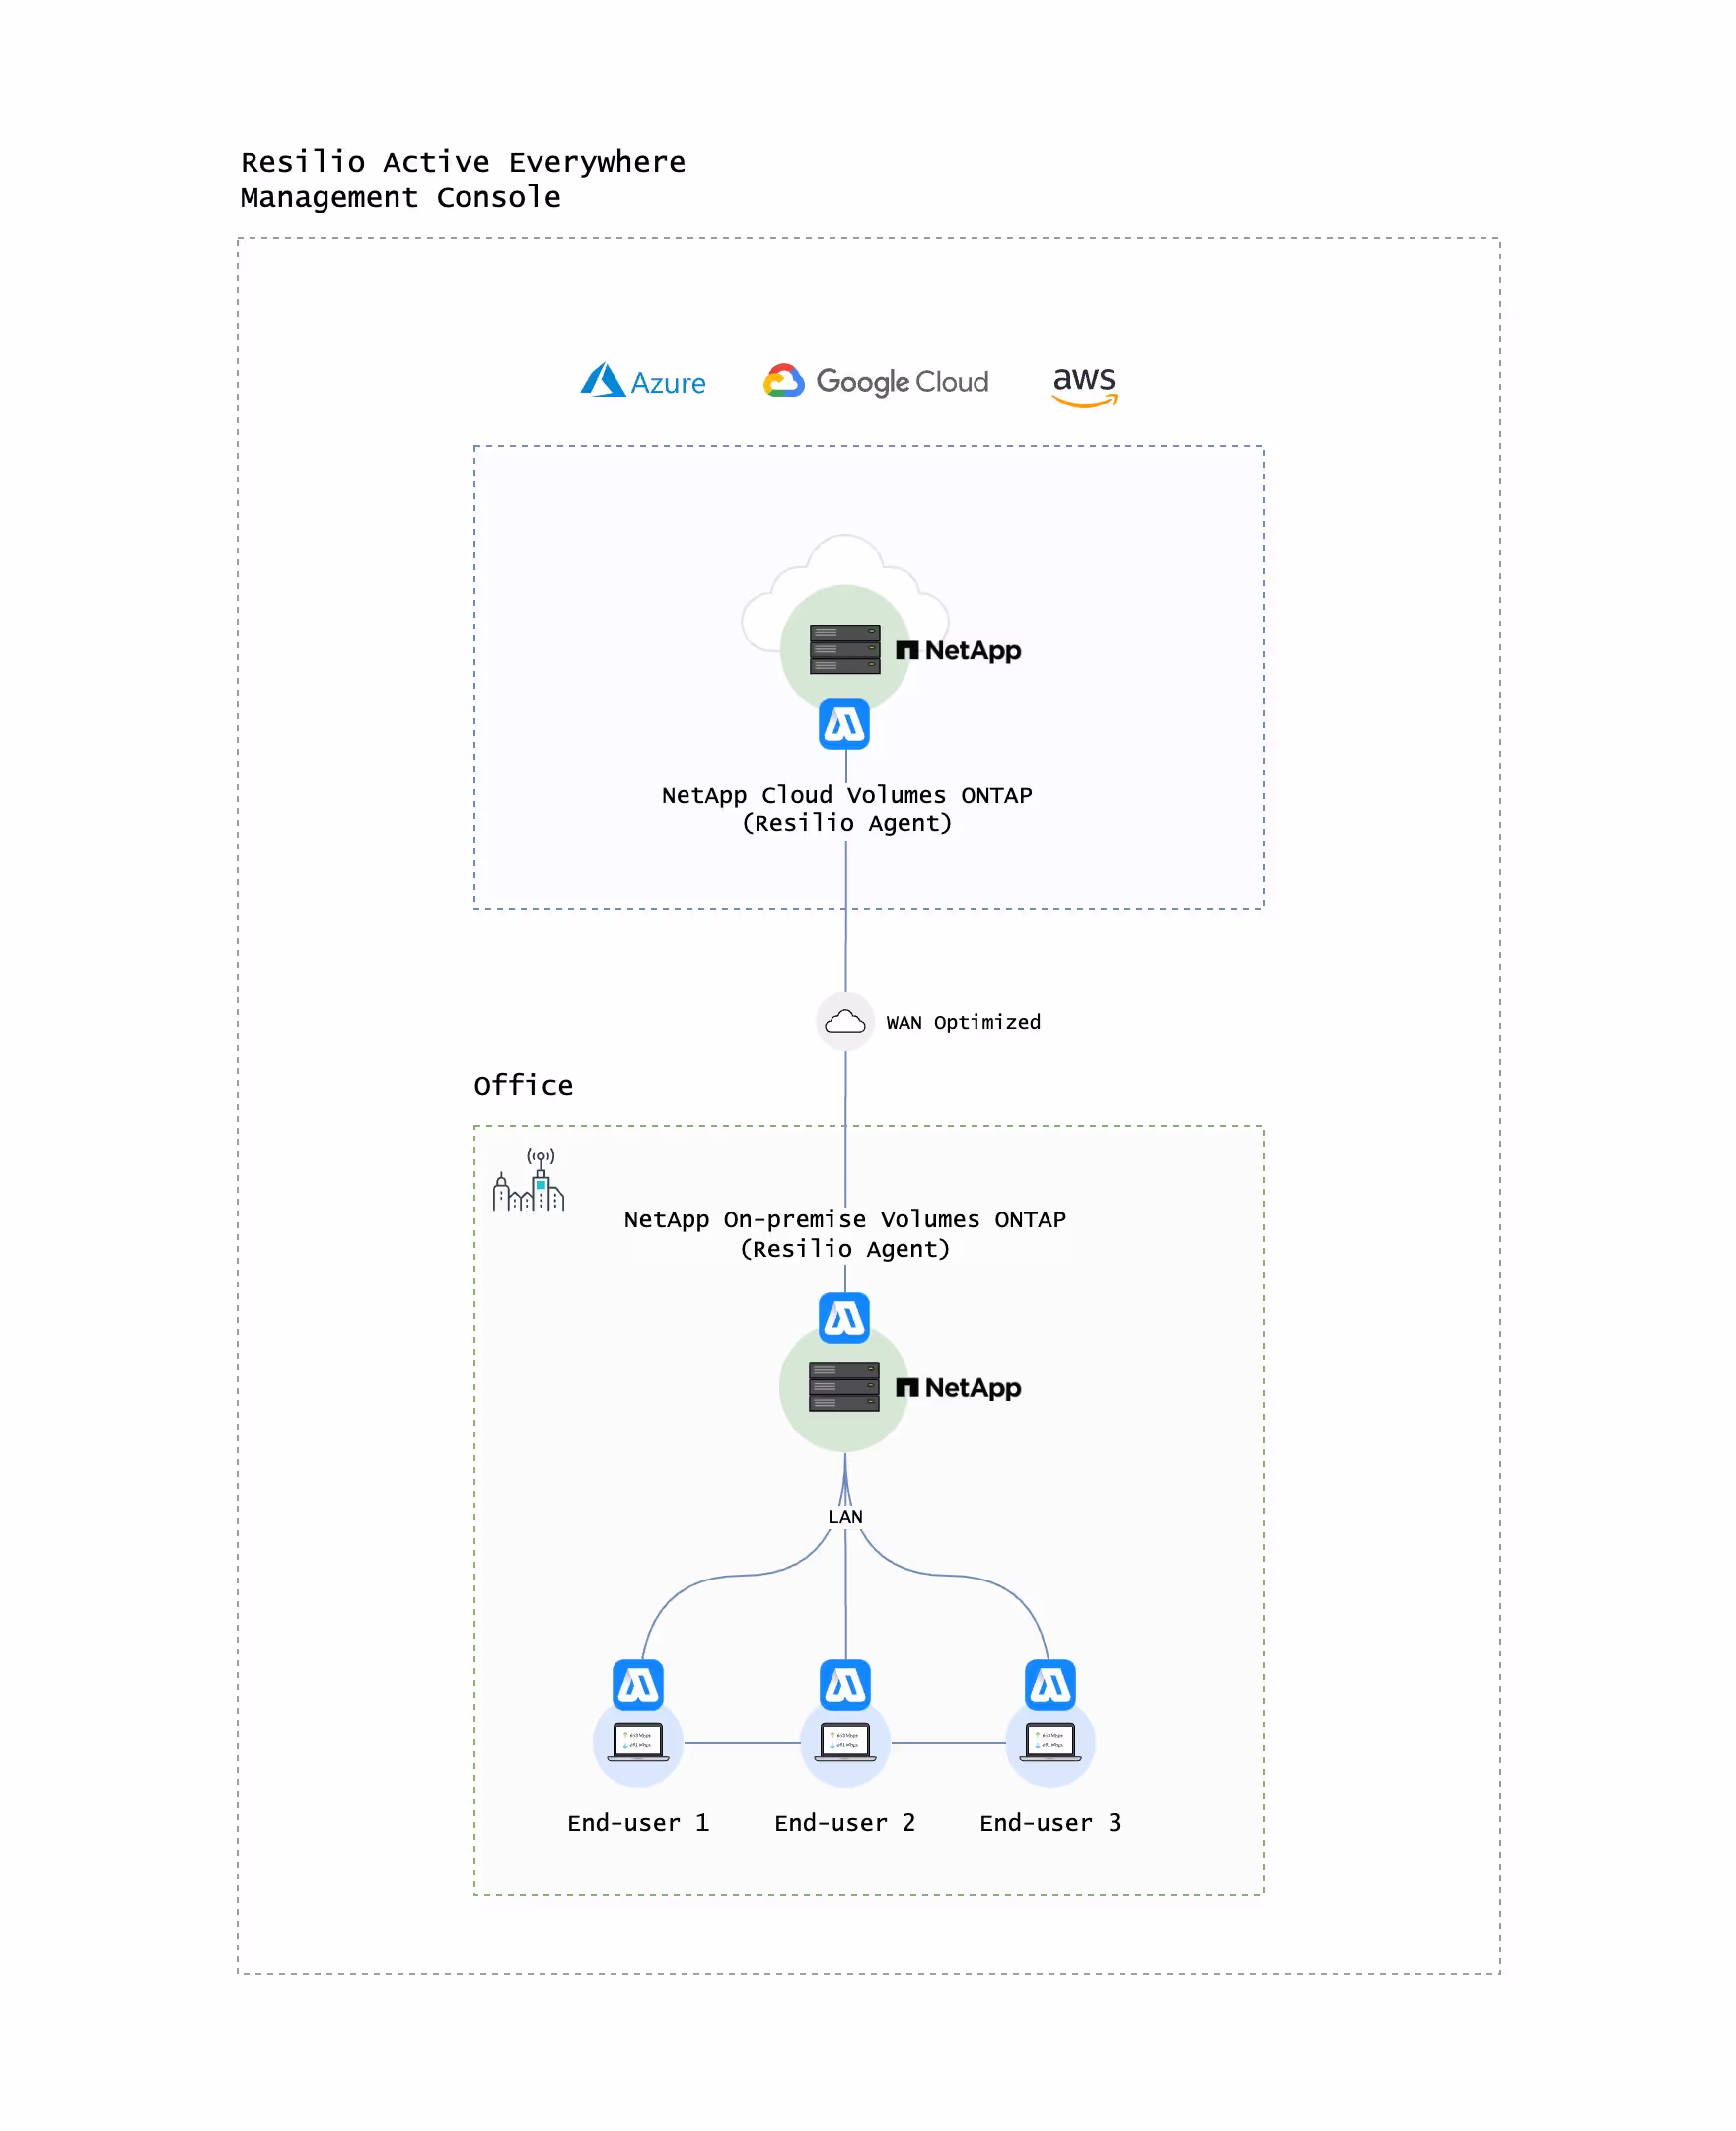The height and width of the screenshot is (2131, 1736).
Task: Click the office building antenna icon
Action: (x=528, y=1179)
